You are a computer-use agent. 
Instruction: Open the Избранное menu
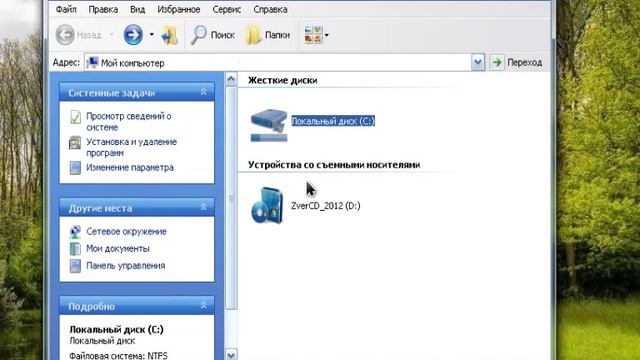(x=179, y=9)
